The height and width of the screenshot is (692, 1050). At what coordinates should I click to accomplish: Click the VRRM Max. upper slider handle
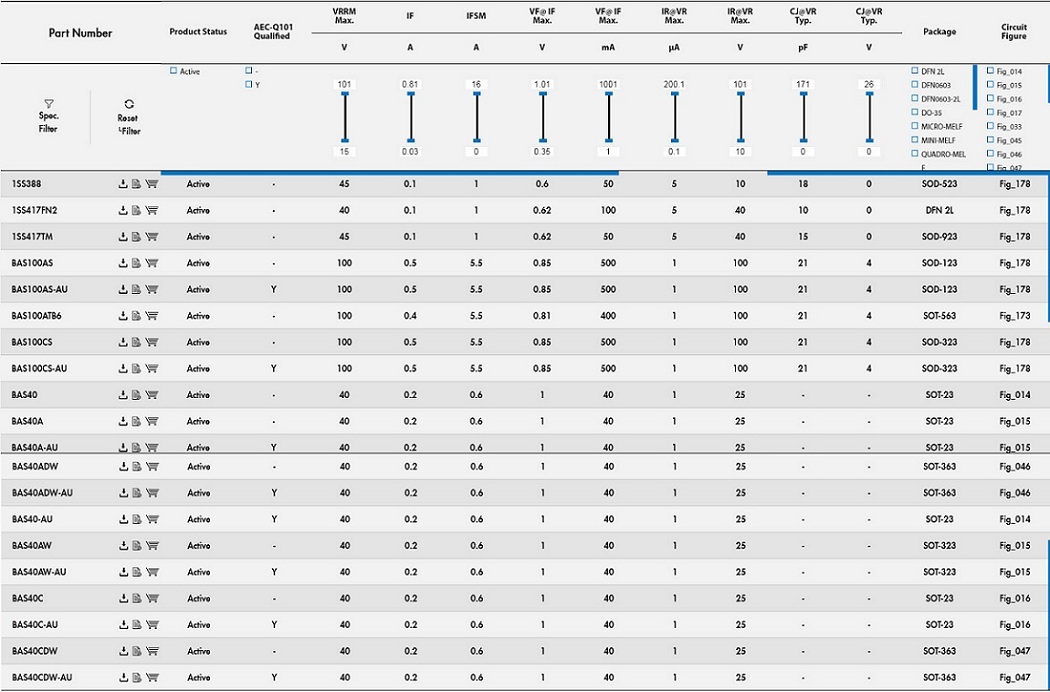click(x=345, y=94)
